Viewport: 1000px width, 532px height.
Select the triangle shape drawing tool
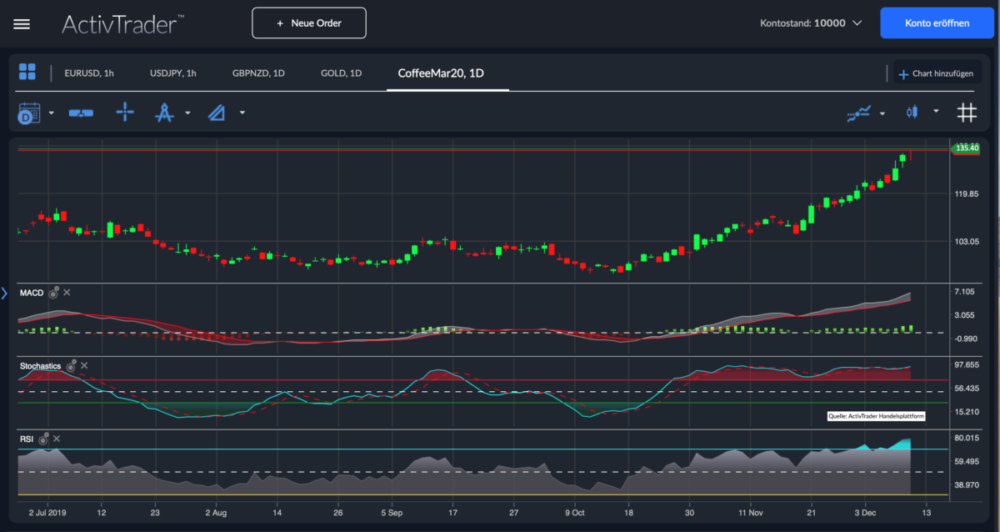click(x=217, y=113)
